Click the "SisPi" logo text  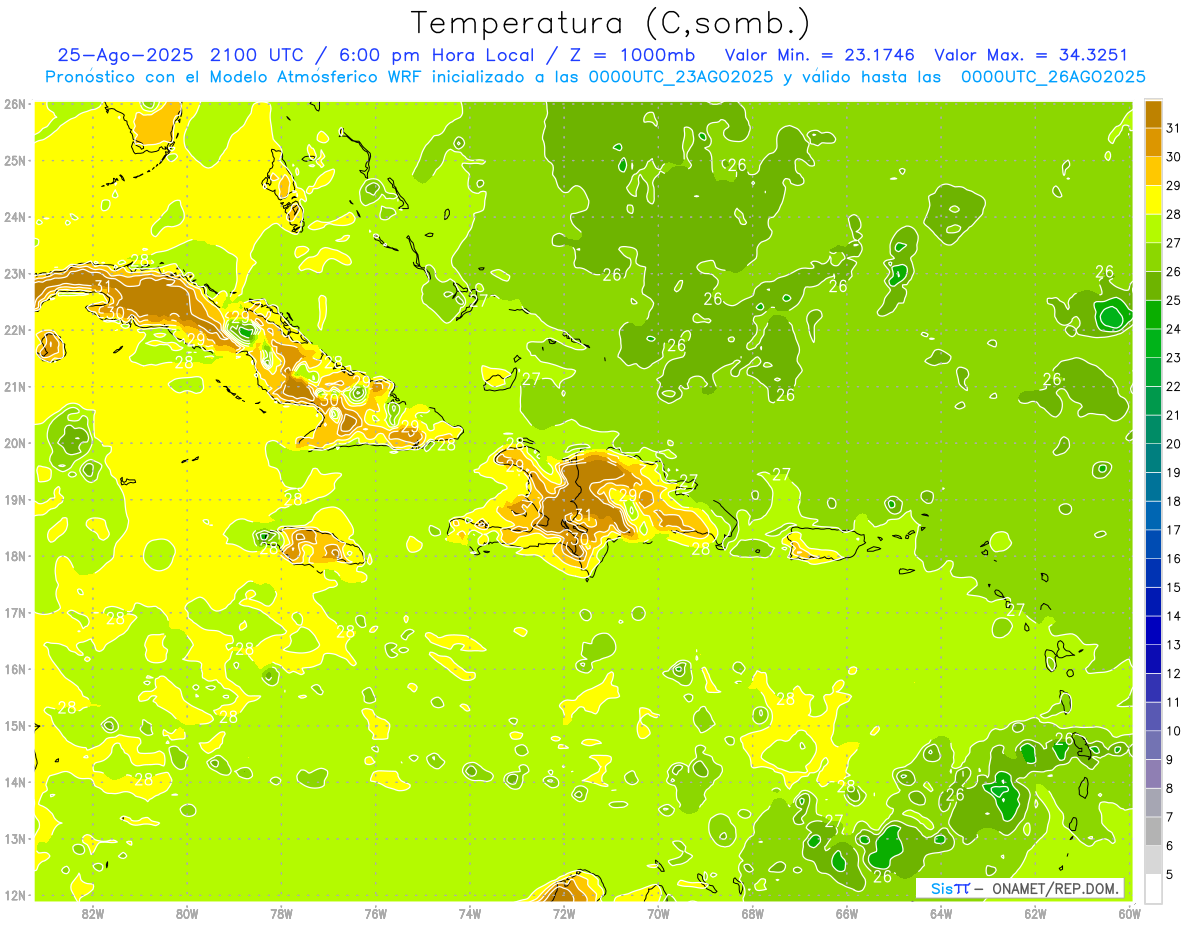pos(950,888)
